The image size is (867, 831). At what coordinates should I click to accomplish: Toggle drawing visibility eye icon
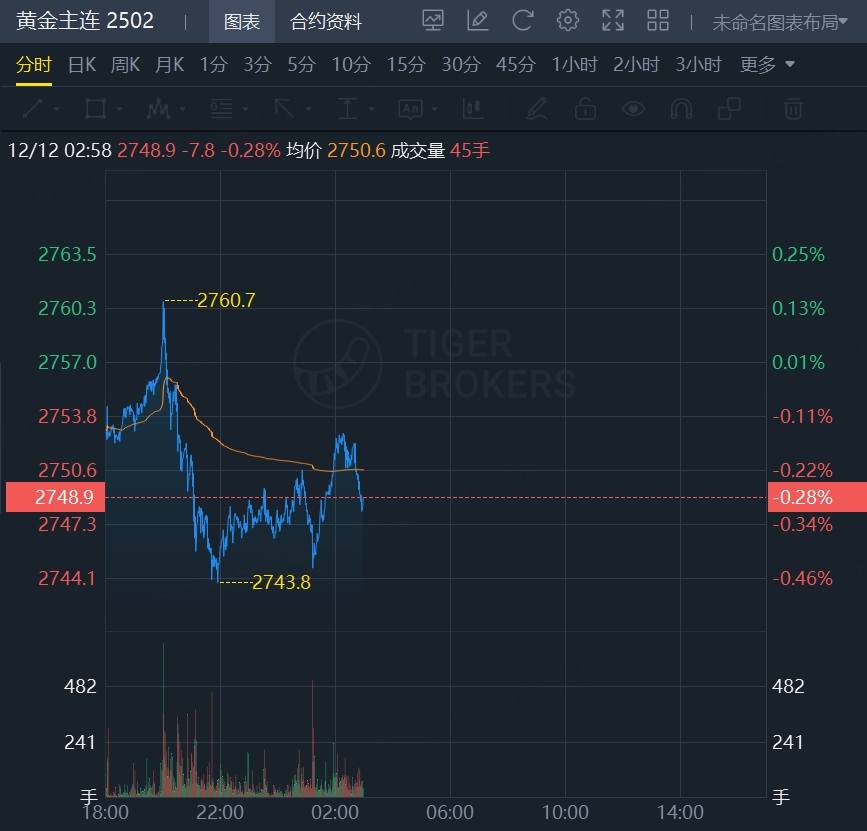633,108
